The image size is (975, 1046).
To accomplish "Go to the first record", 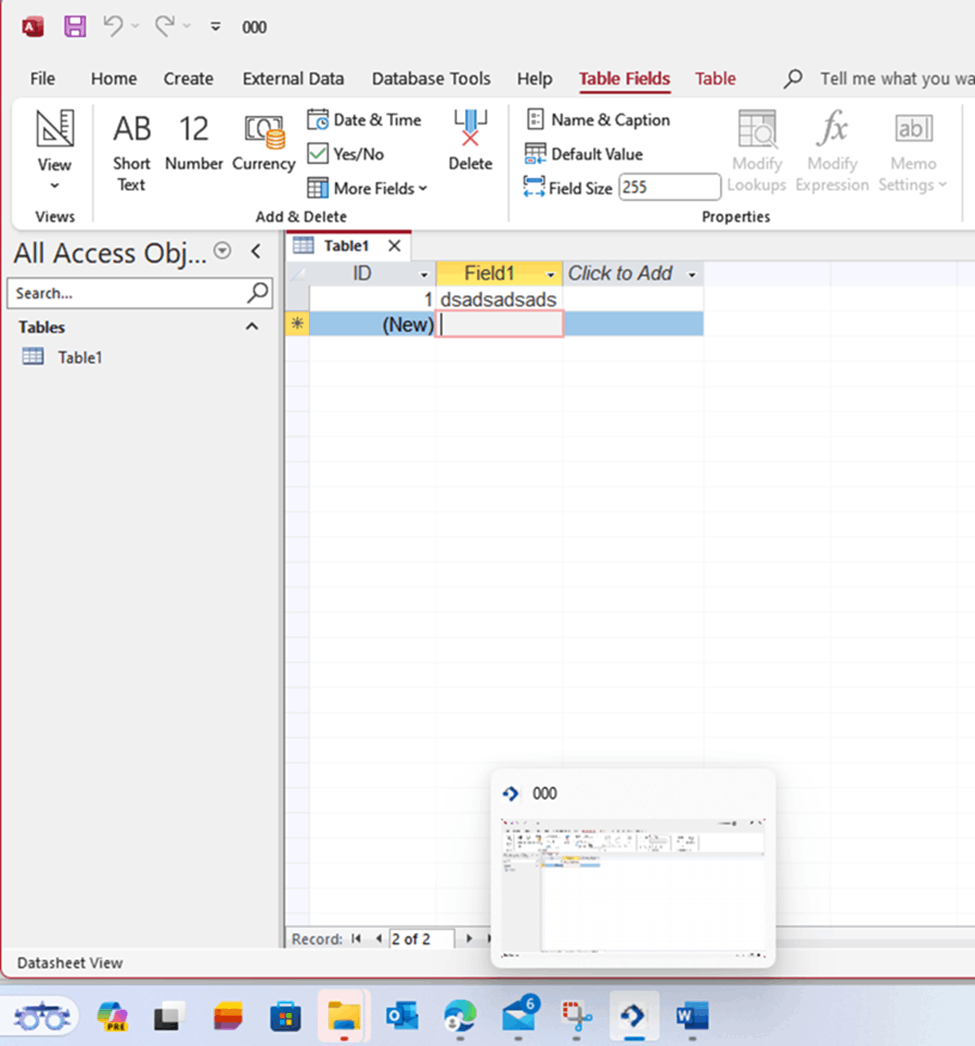I will 356,939.
